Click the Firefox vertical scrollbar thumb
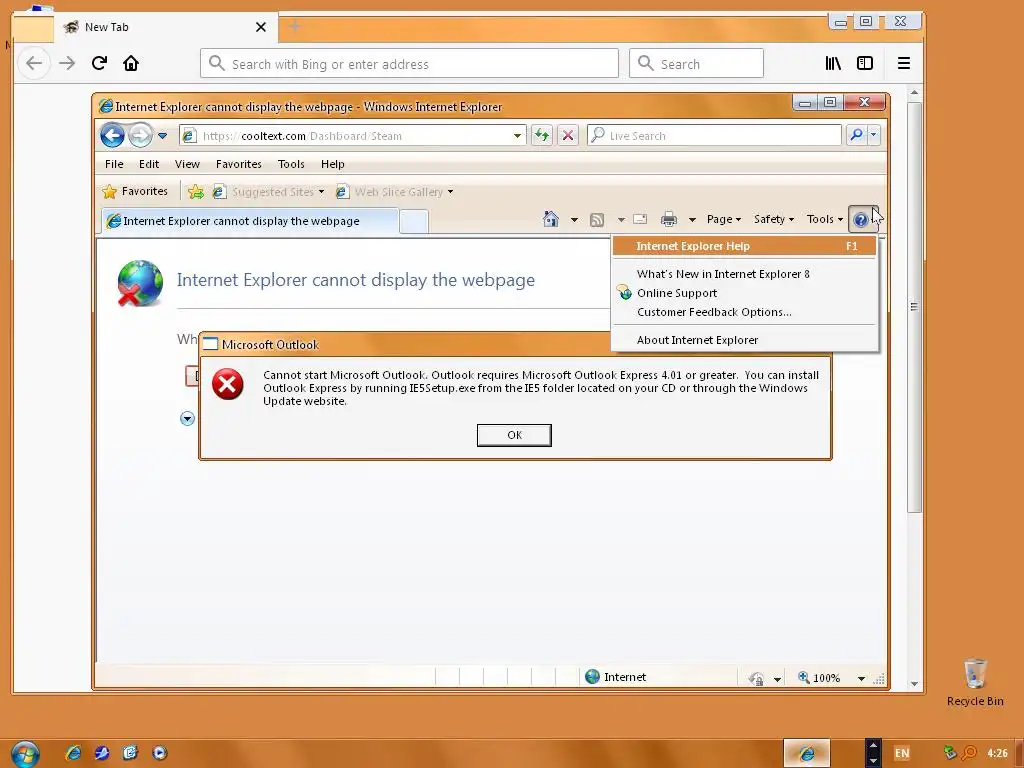The image size is (1024, 768). (x=914, y=307)
